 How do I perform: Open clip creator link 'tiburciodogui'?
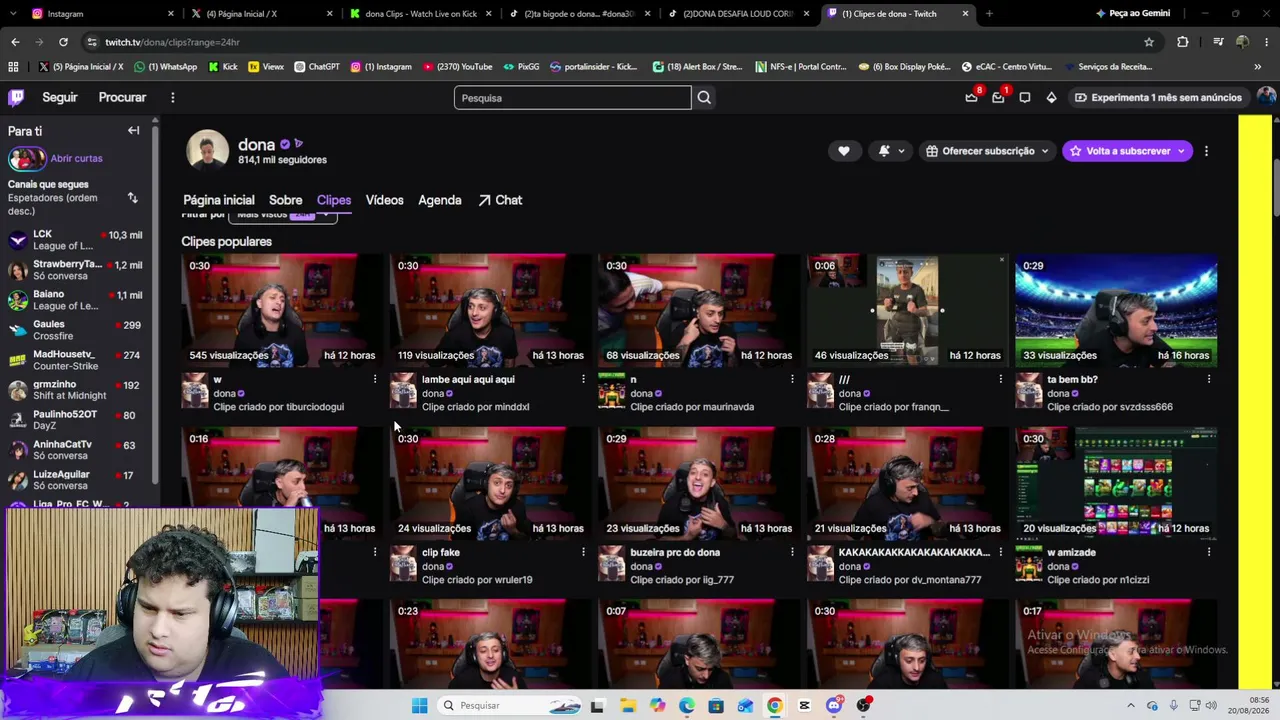(x=311, y=407)
